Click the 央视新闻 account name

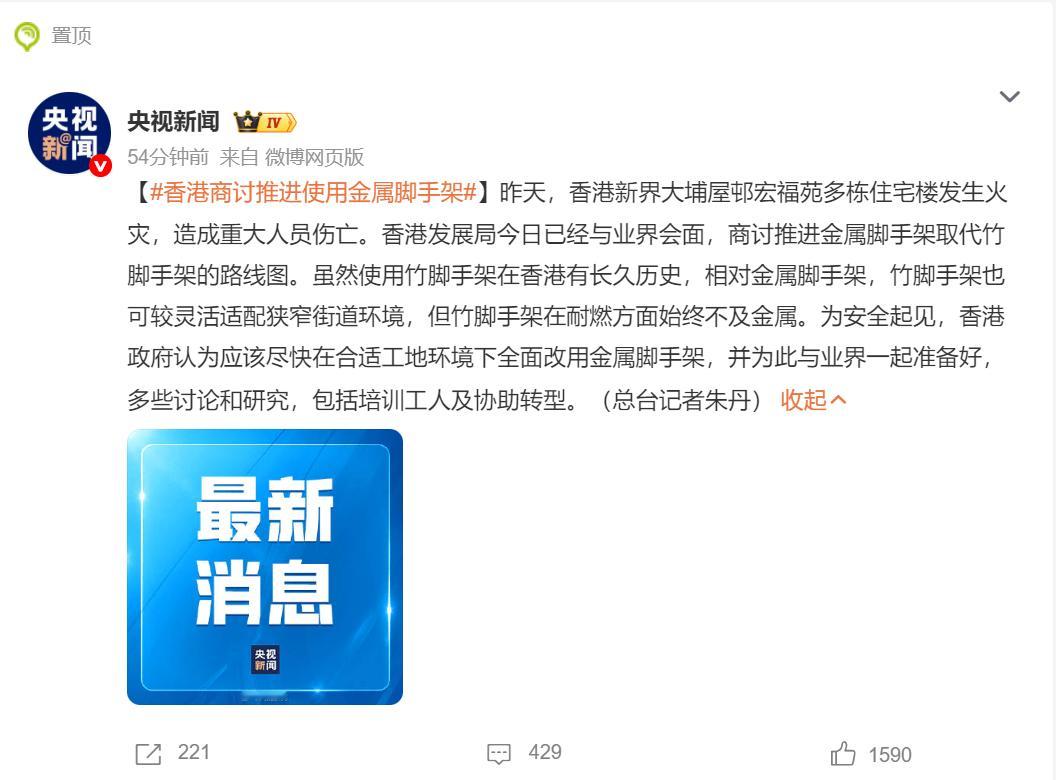[x=174, y=121]
